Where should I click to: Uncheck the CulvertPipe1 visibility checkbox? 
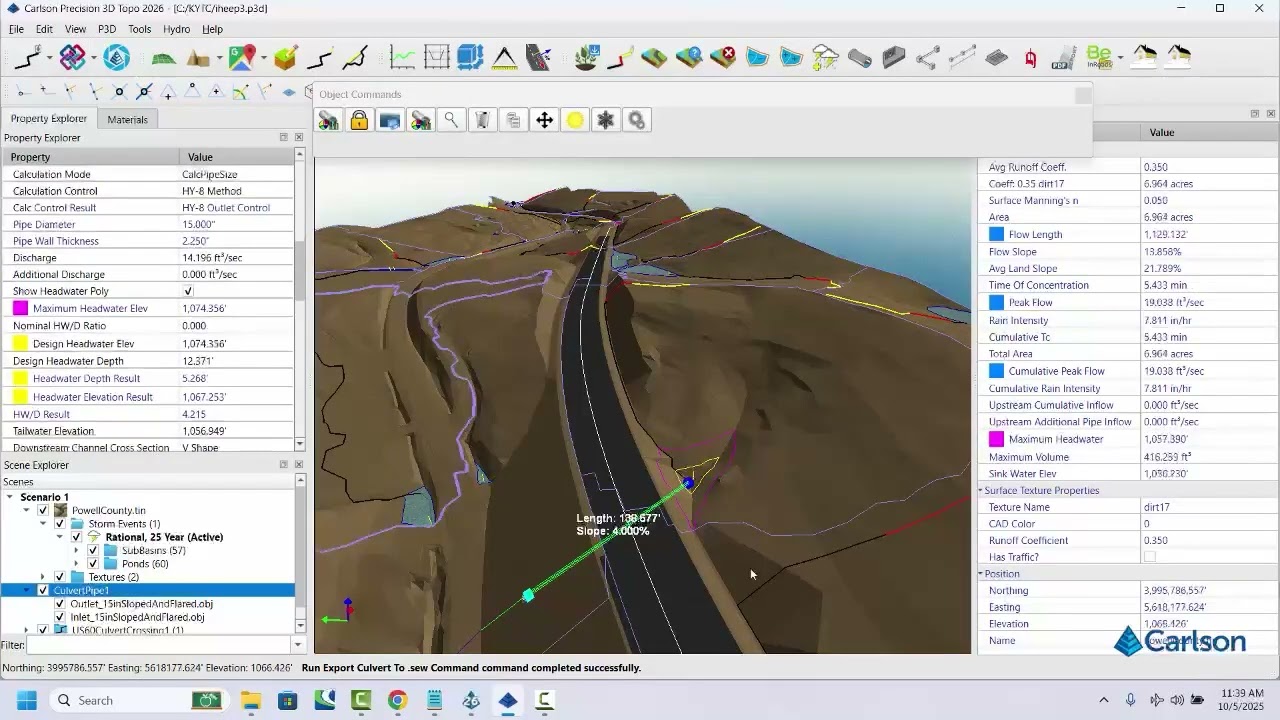[x=43, y=591]
